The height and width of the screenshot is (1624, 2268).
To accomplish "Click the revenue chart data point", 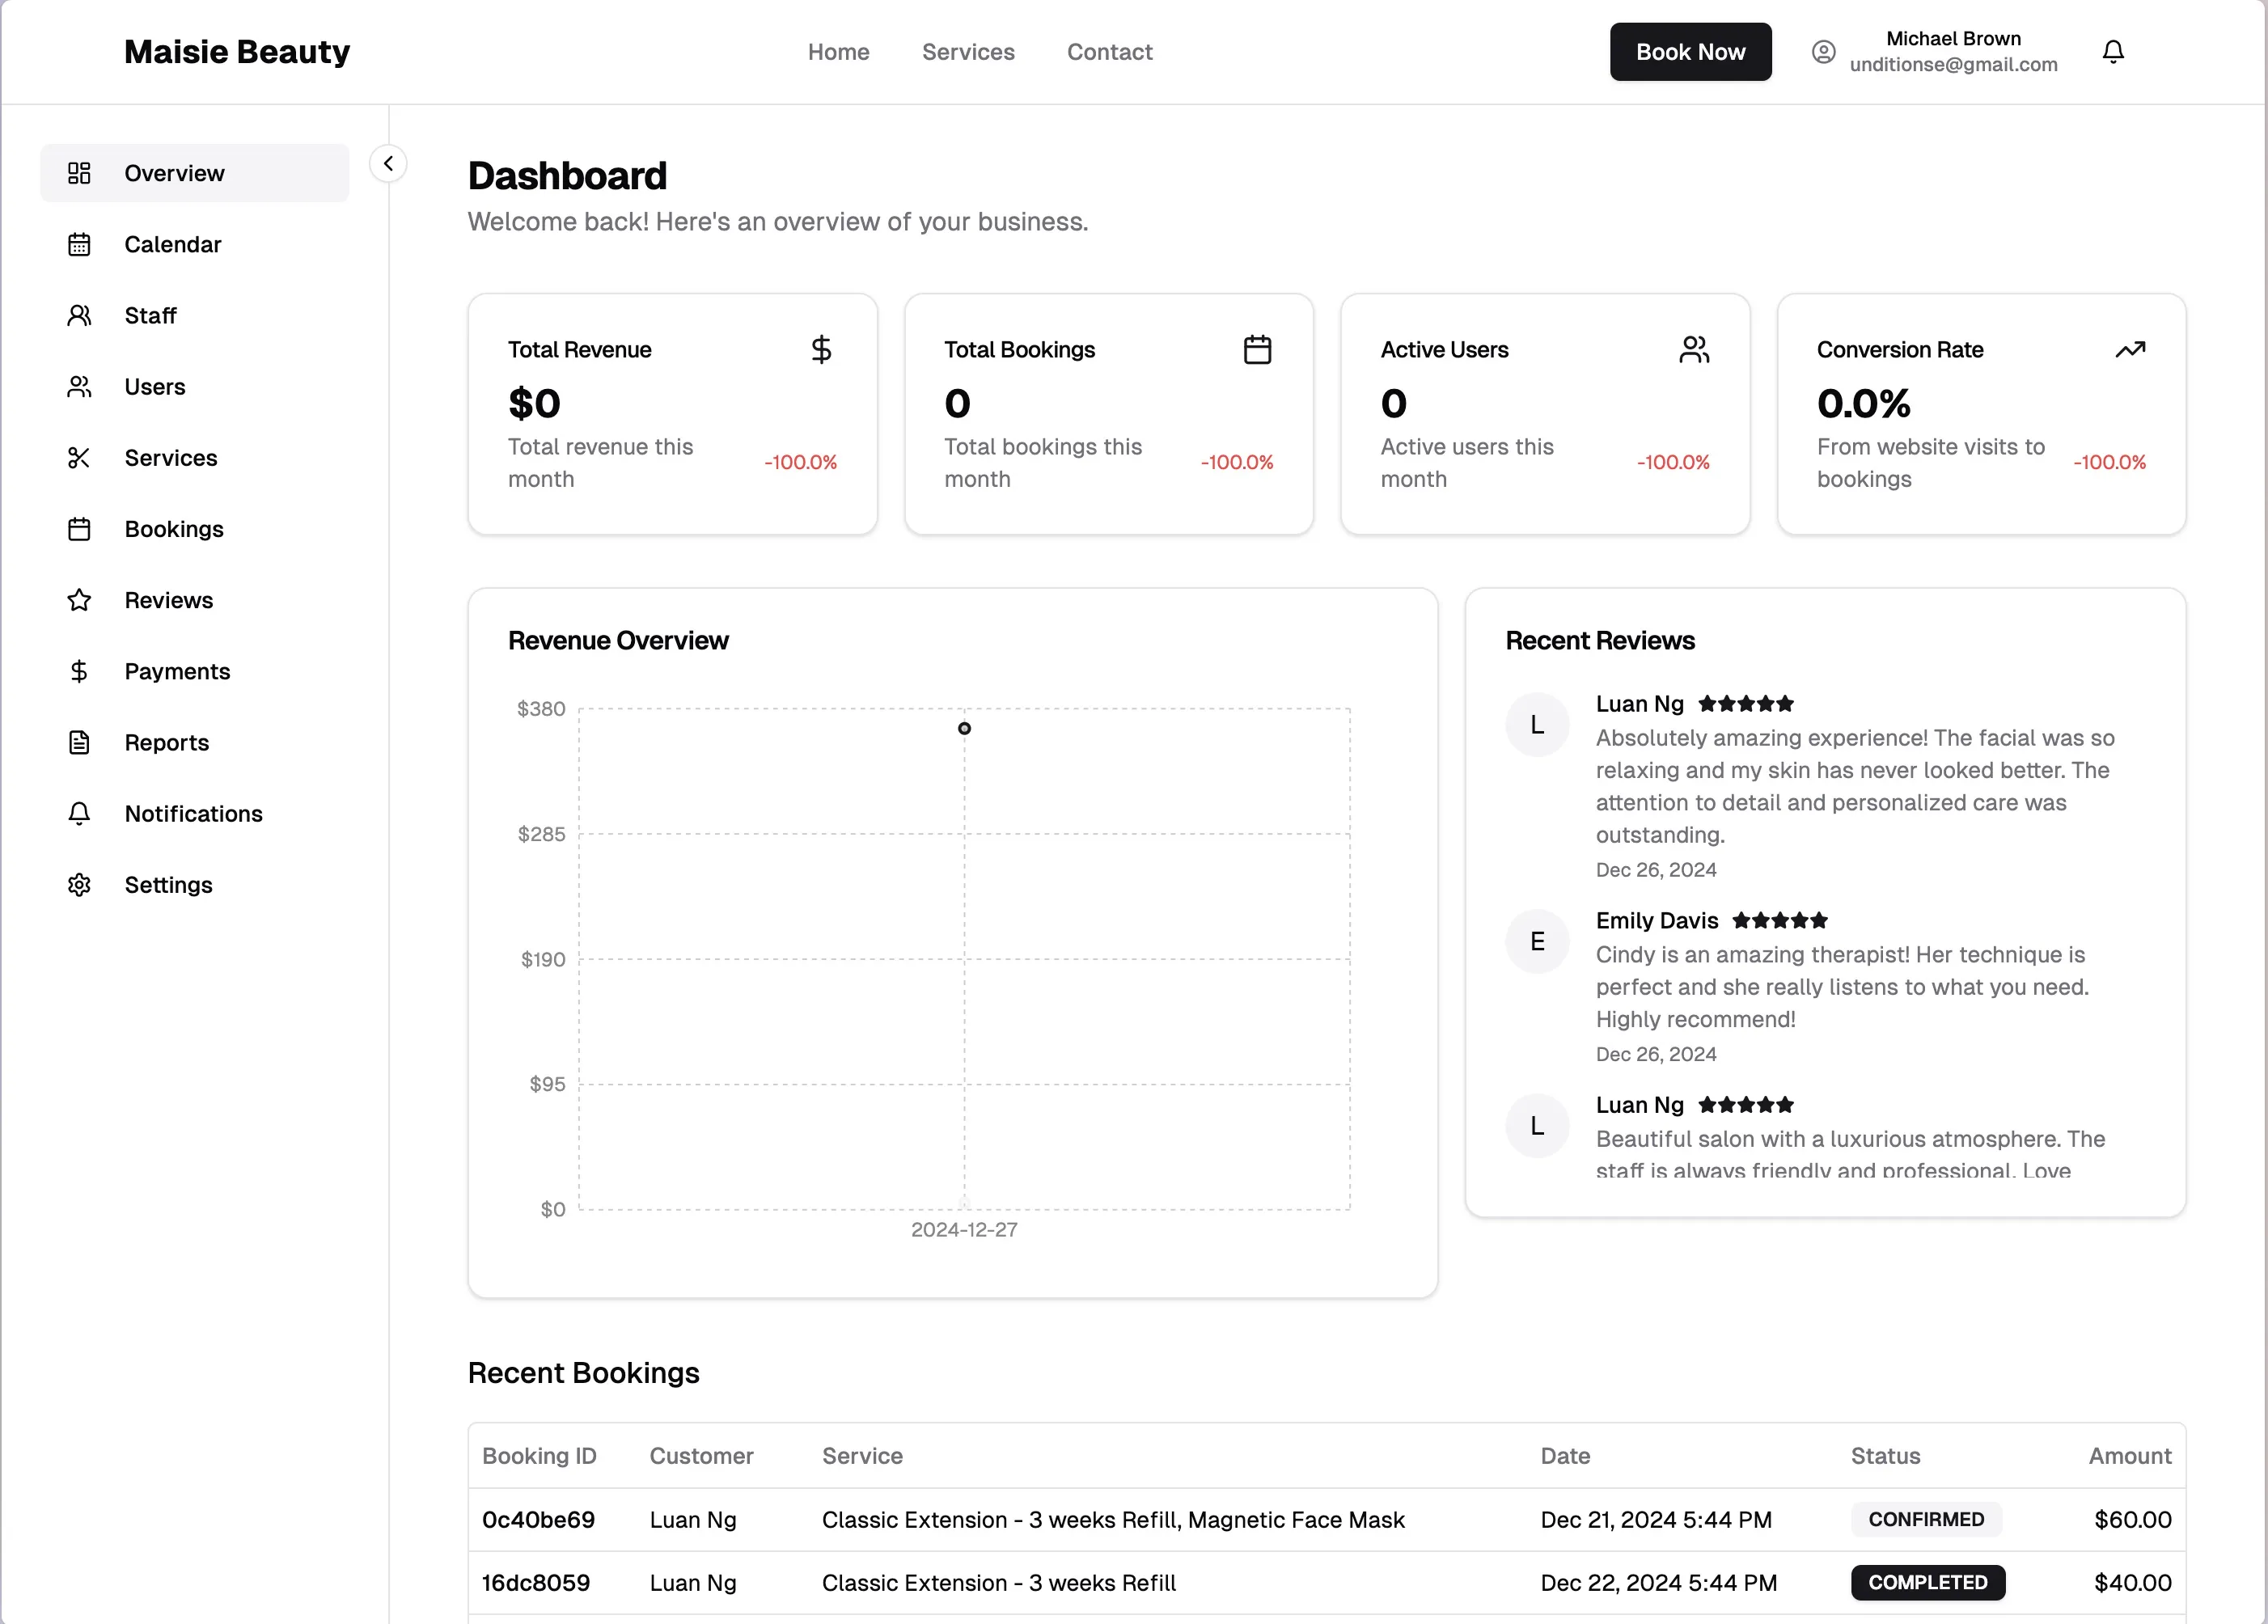I will [x=964, y=728].
